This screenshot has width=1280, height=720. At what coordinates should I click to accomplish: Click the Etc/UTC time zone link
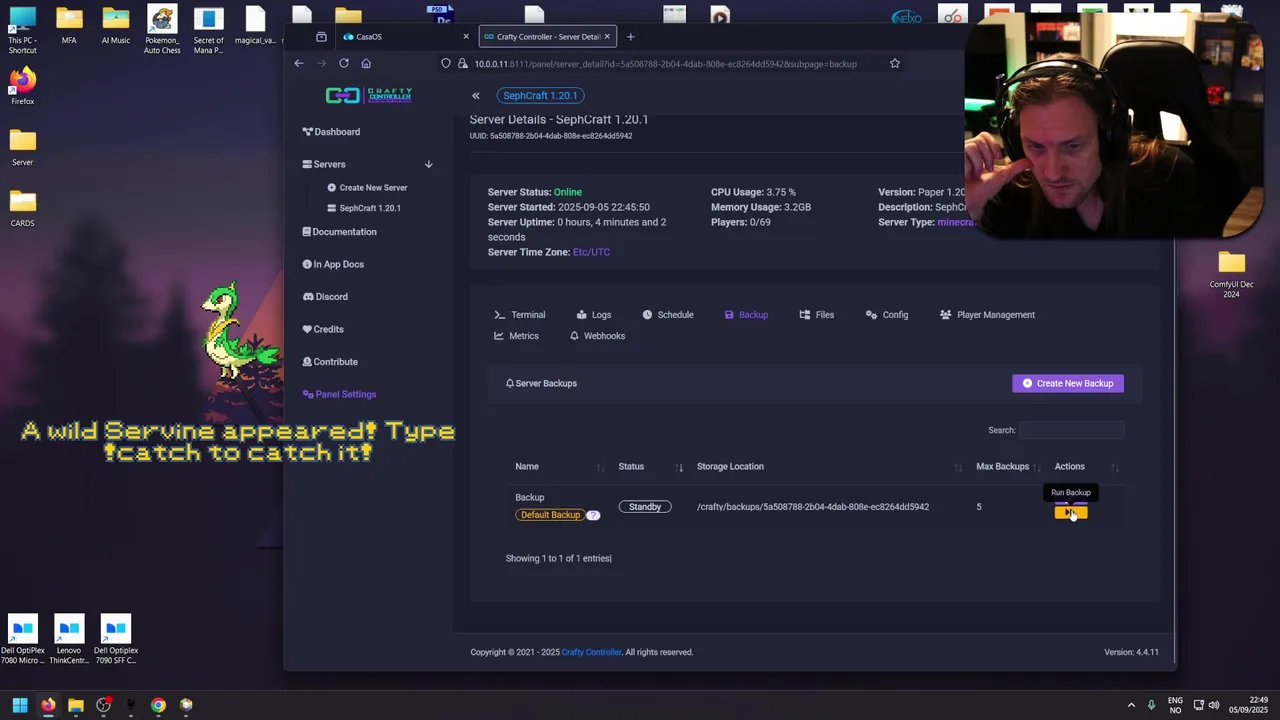click(591, 252)
